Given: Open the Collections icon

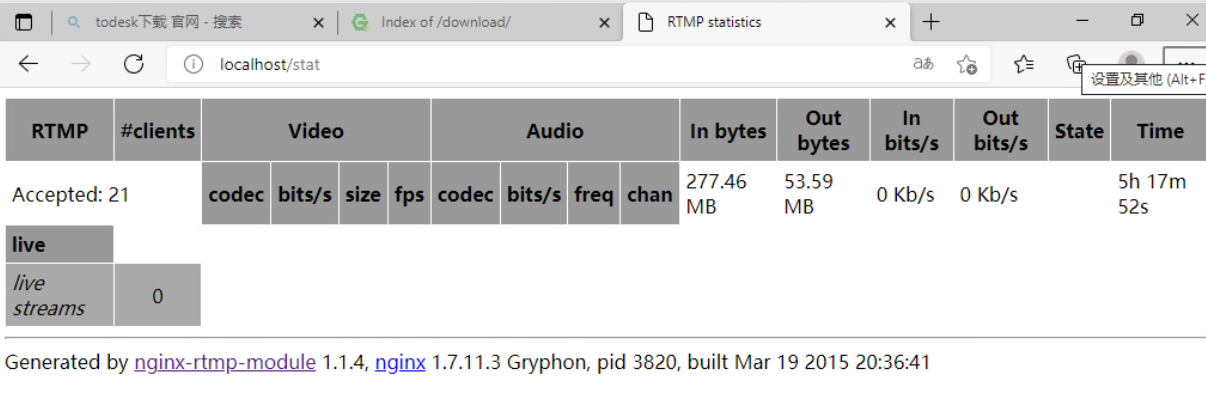Looking at the screenshot, I should click(x=1076, y=63).
